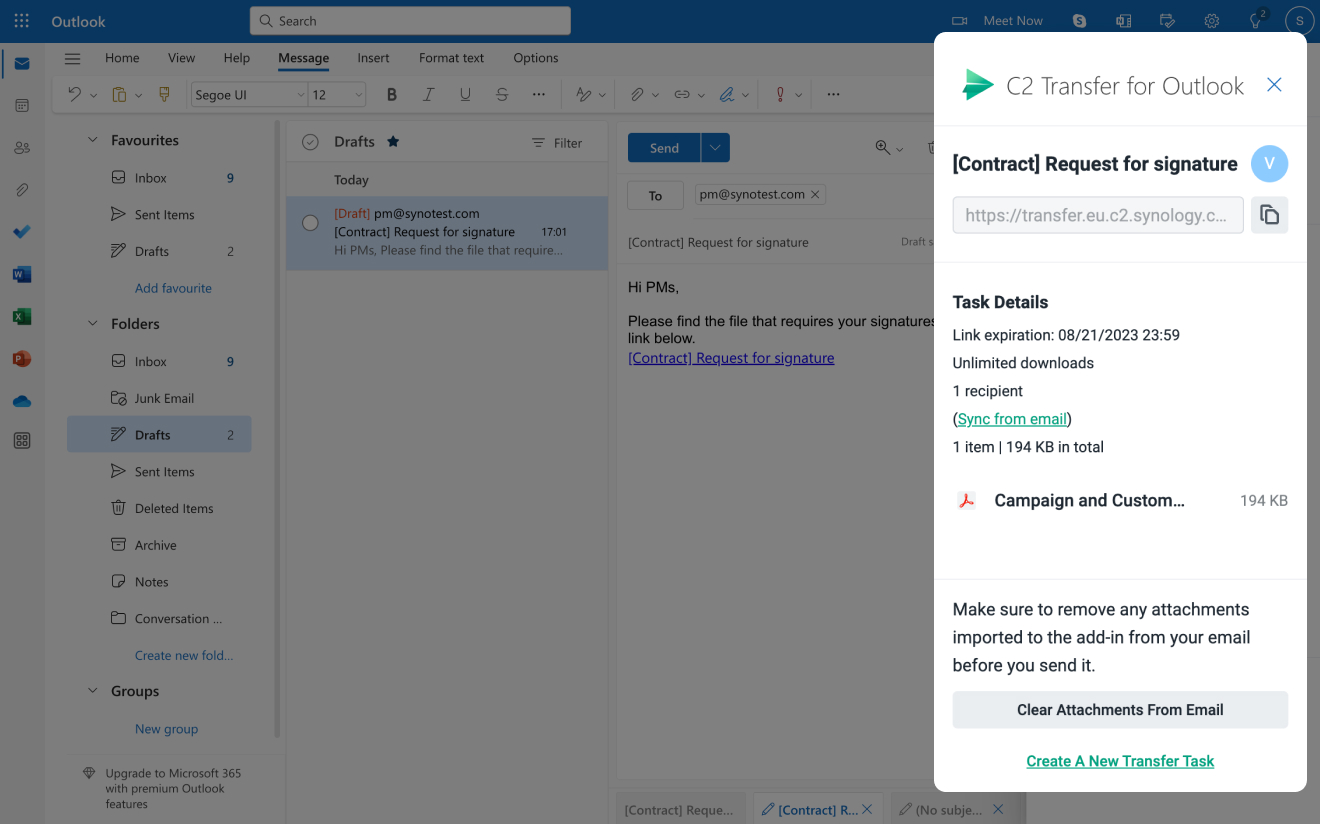The image size is (1320, 824).
Task: Collapse the Favourites section
Action: pyautogui.click(x=92, y=139)
